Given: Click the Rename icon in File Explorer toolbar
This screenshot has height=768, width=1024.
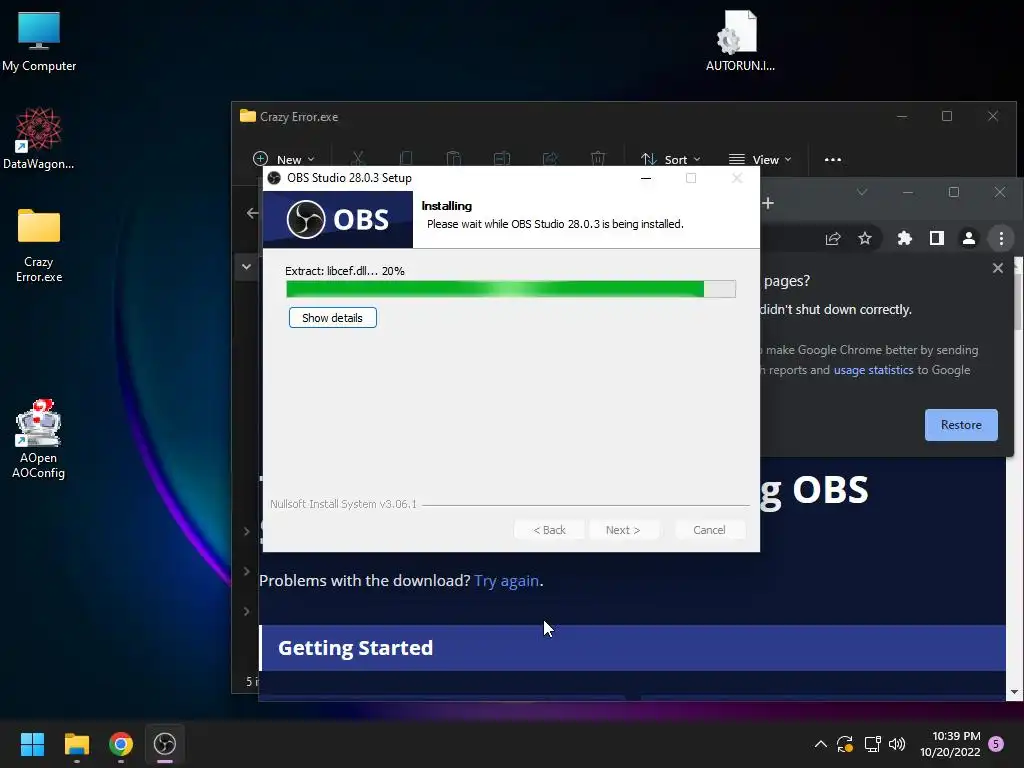Looking at the screenshot, I should click(502, 159).
